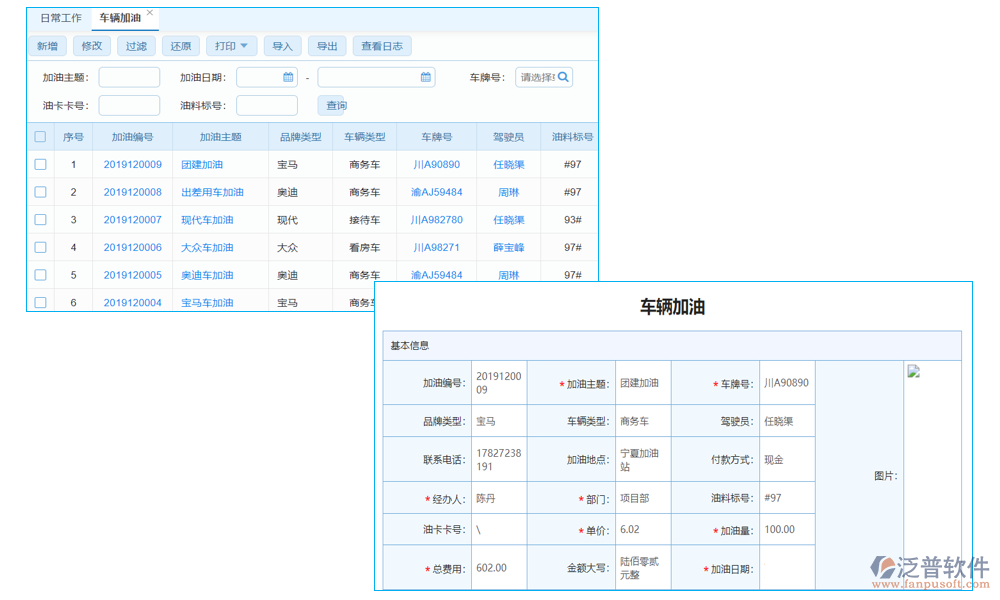Select the 导出 (Export) toolbar icon
This screenshot has height=600, width=1000.
tap(327, 45)
